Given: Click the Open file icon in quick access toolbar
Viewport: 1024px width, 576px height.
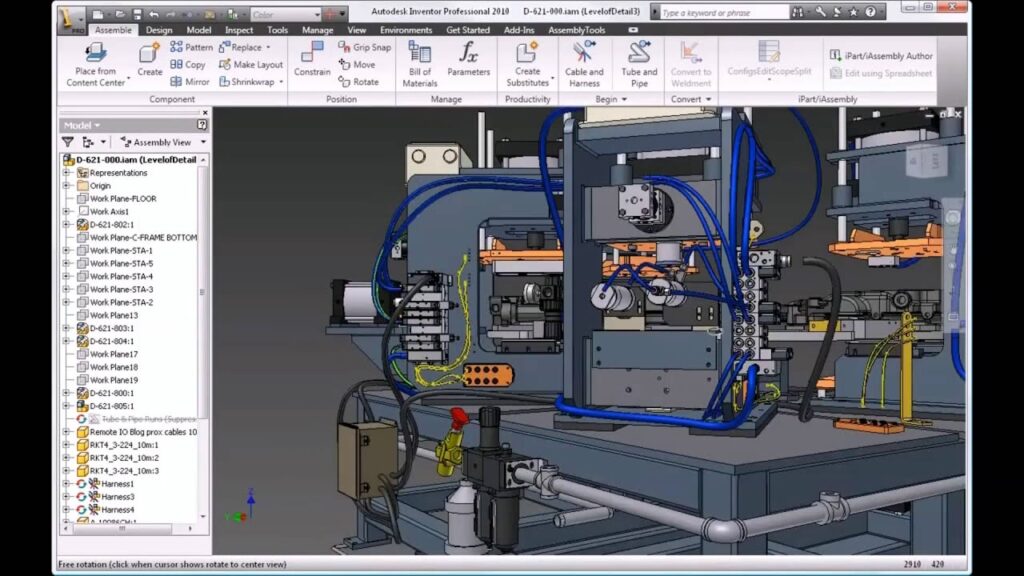Looking at the screenshot, I should pos(120,14).
